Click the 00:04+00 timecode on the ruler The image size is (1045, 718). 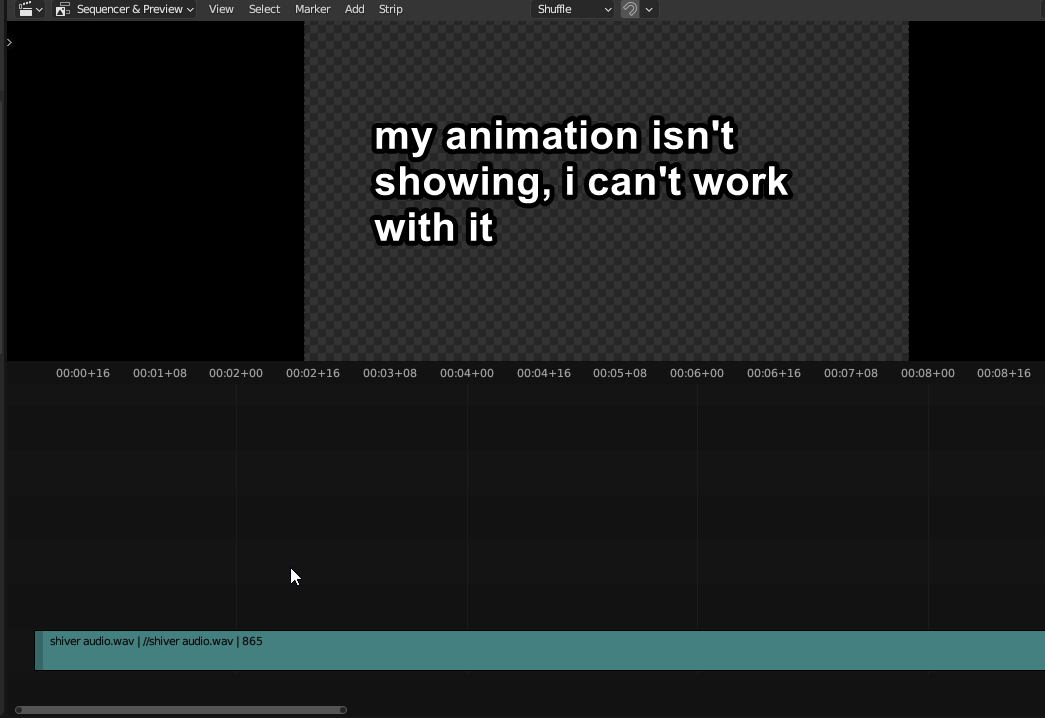click(467, 373)
